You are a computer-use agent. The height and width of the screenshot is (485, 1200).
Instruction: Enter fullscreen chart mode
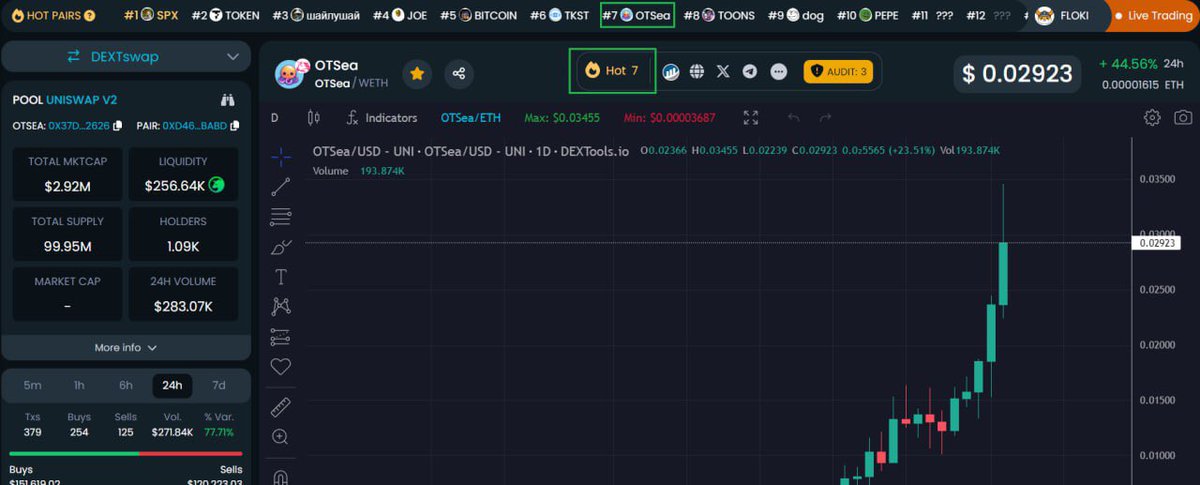point(751,118)
